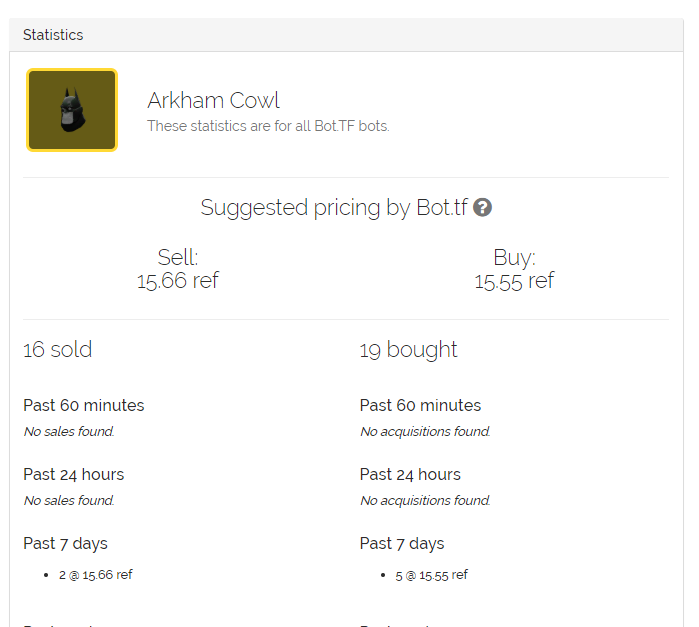The width and height of the screenshot is (699, 627).
Task: Click the 2 @ 15.66 ref entry
Action: (95, 575)
